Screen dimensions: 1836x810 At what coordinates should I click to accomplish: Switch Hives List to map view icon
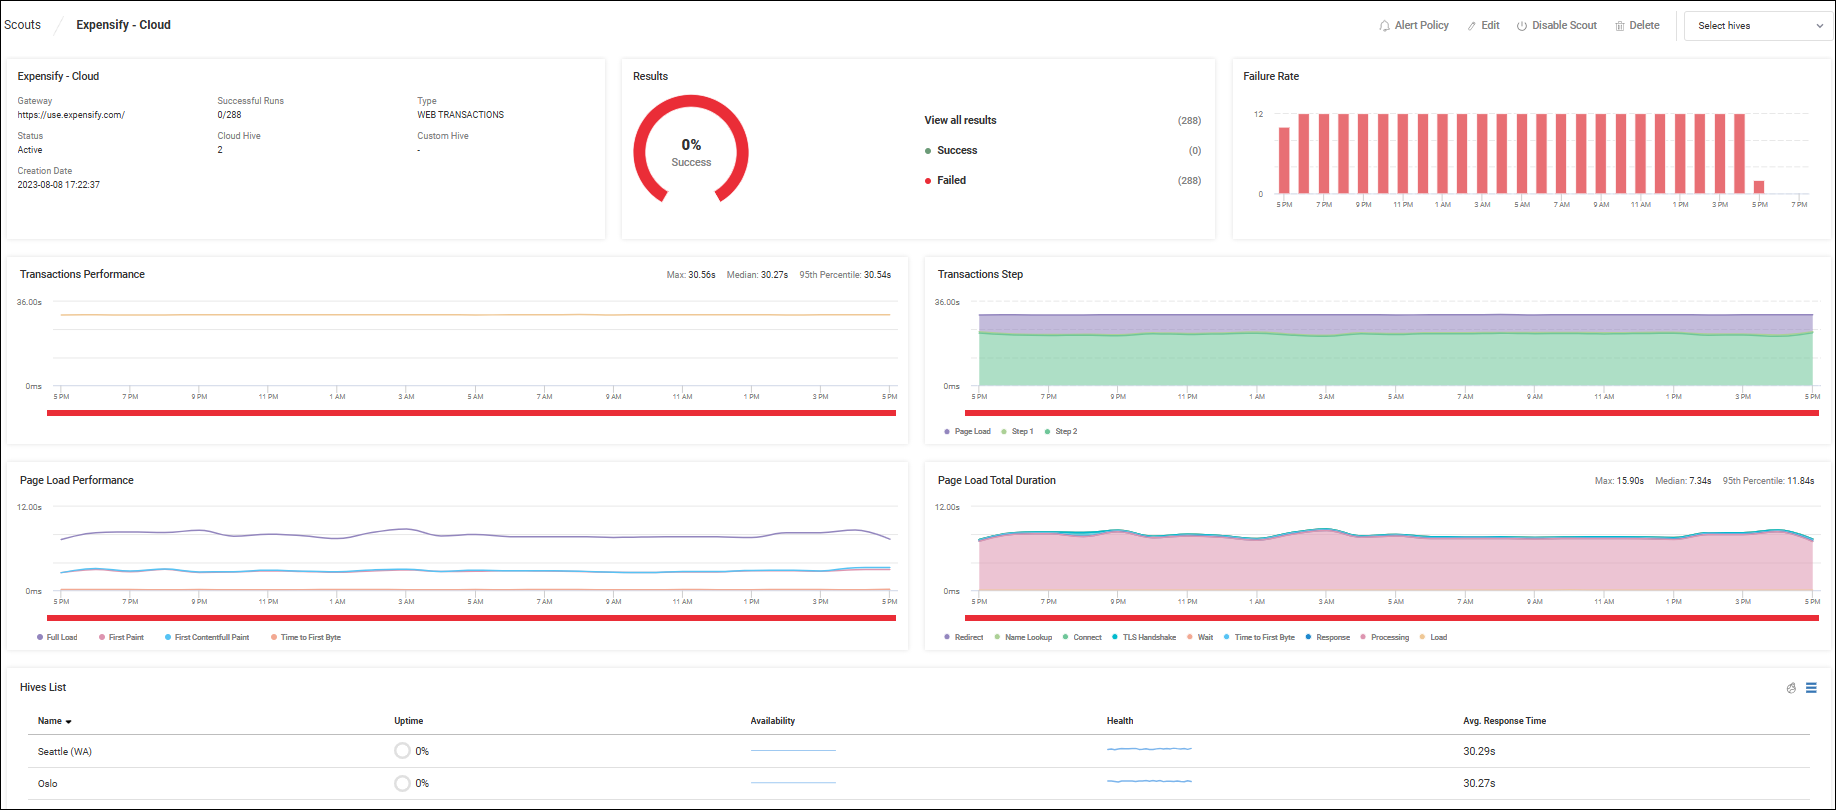[x=1791, y=688]
